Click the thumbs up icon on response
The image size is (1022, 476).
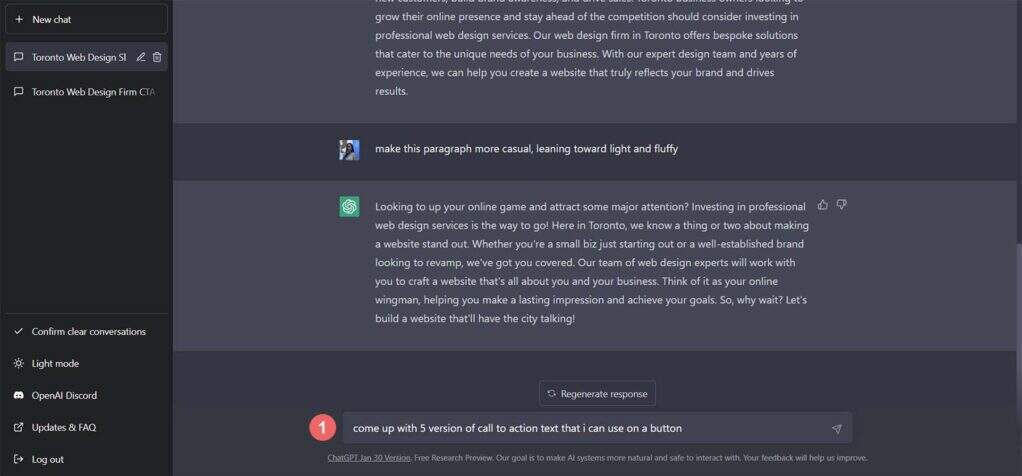point(823,205)
